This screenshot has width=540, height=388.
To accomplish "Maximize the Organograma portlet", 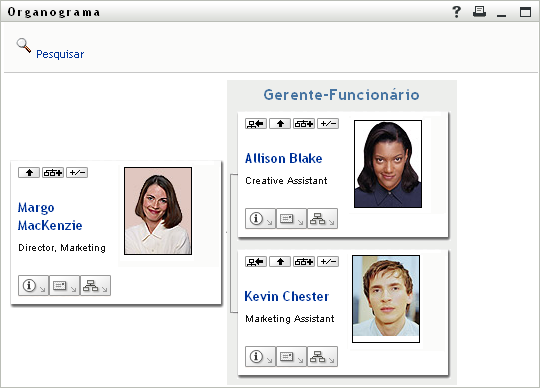I will (x=526, y=12).
